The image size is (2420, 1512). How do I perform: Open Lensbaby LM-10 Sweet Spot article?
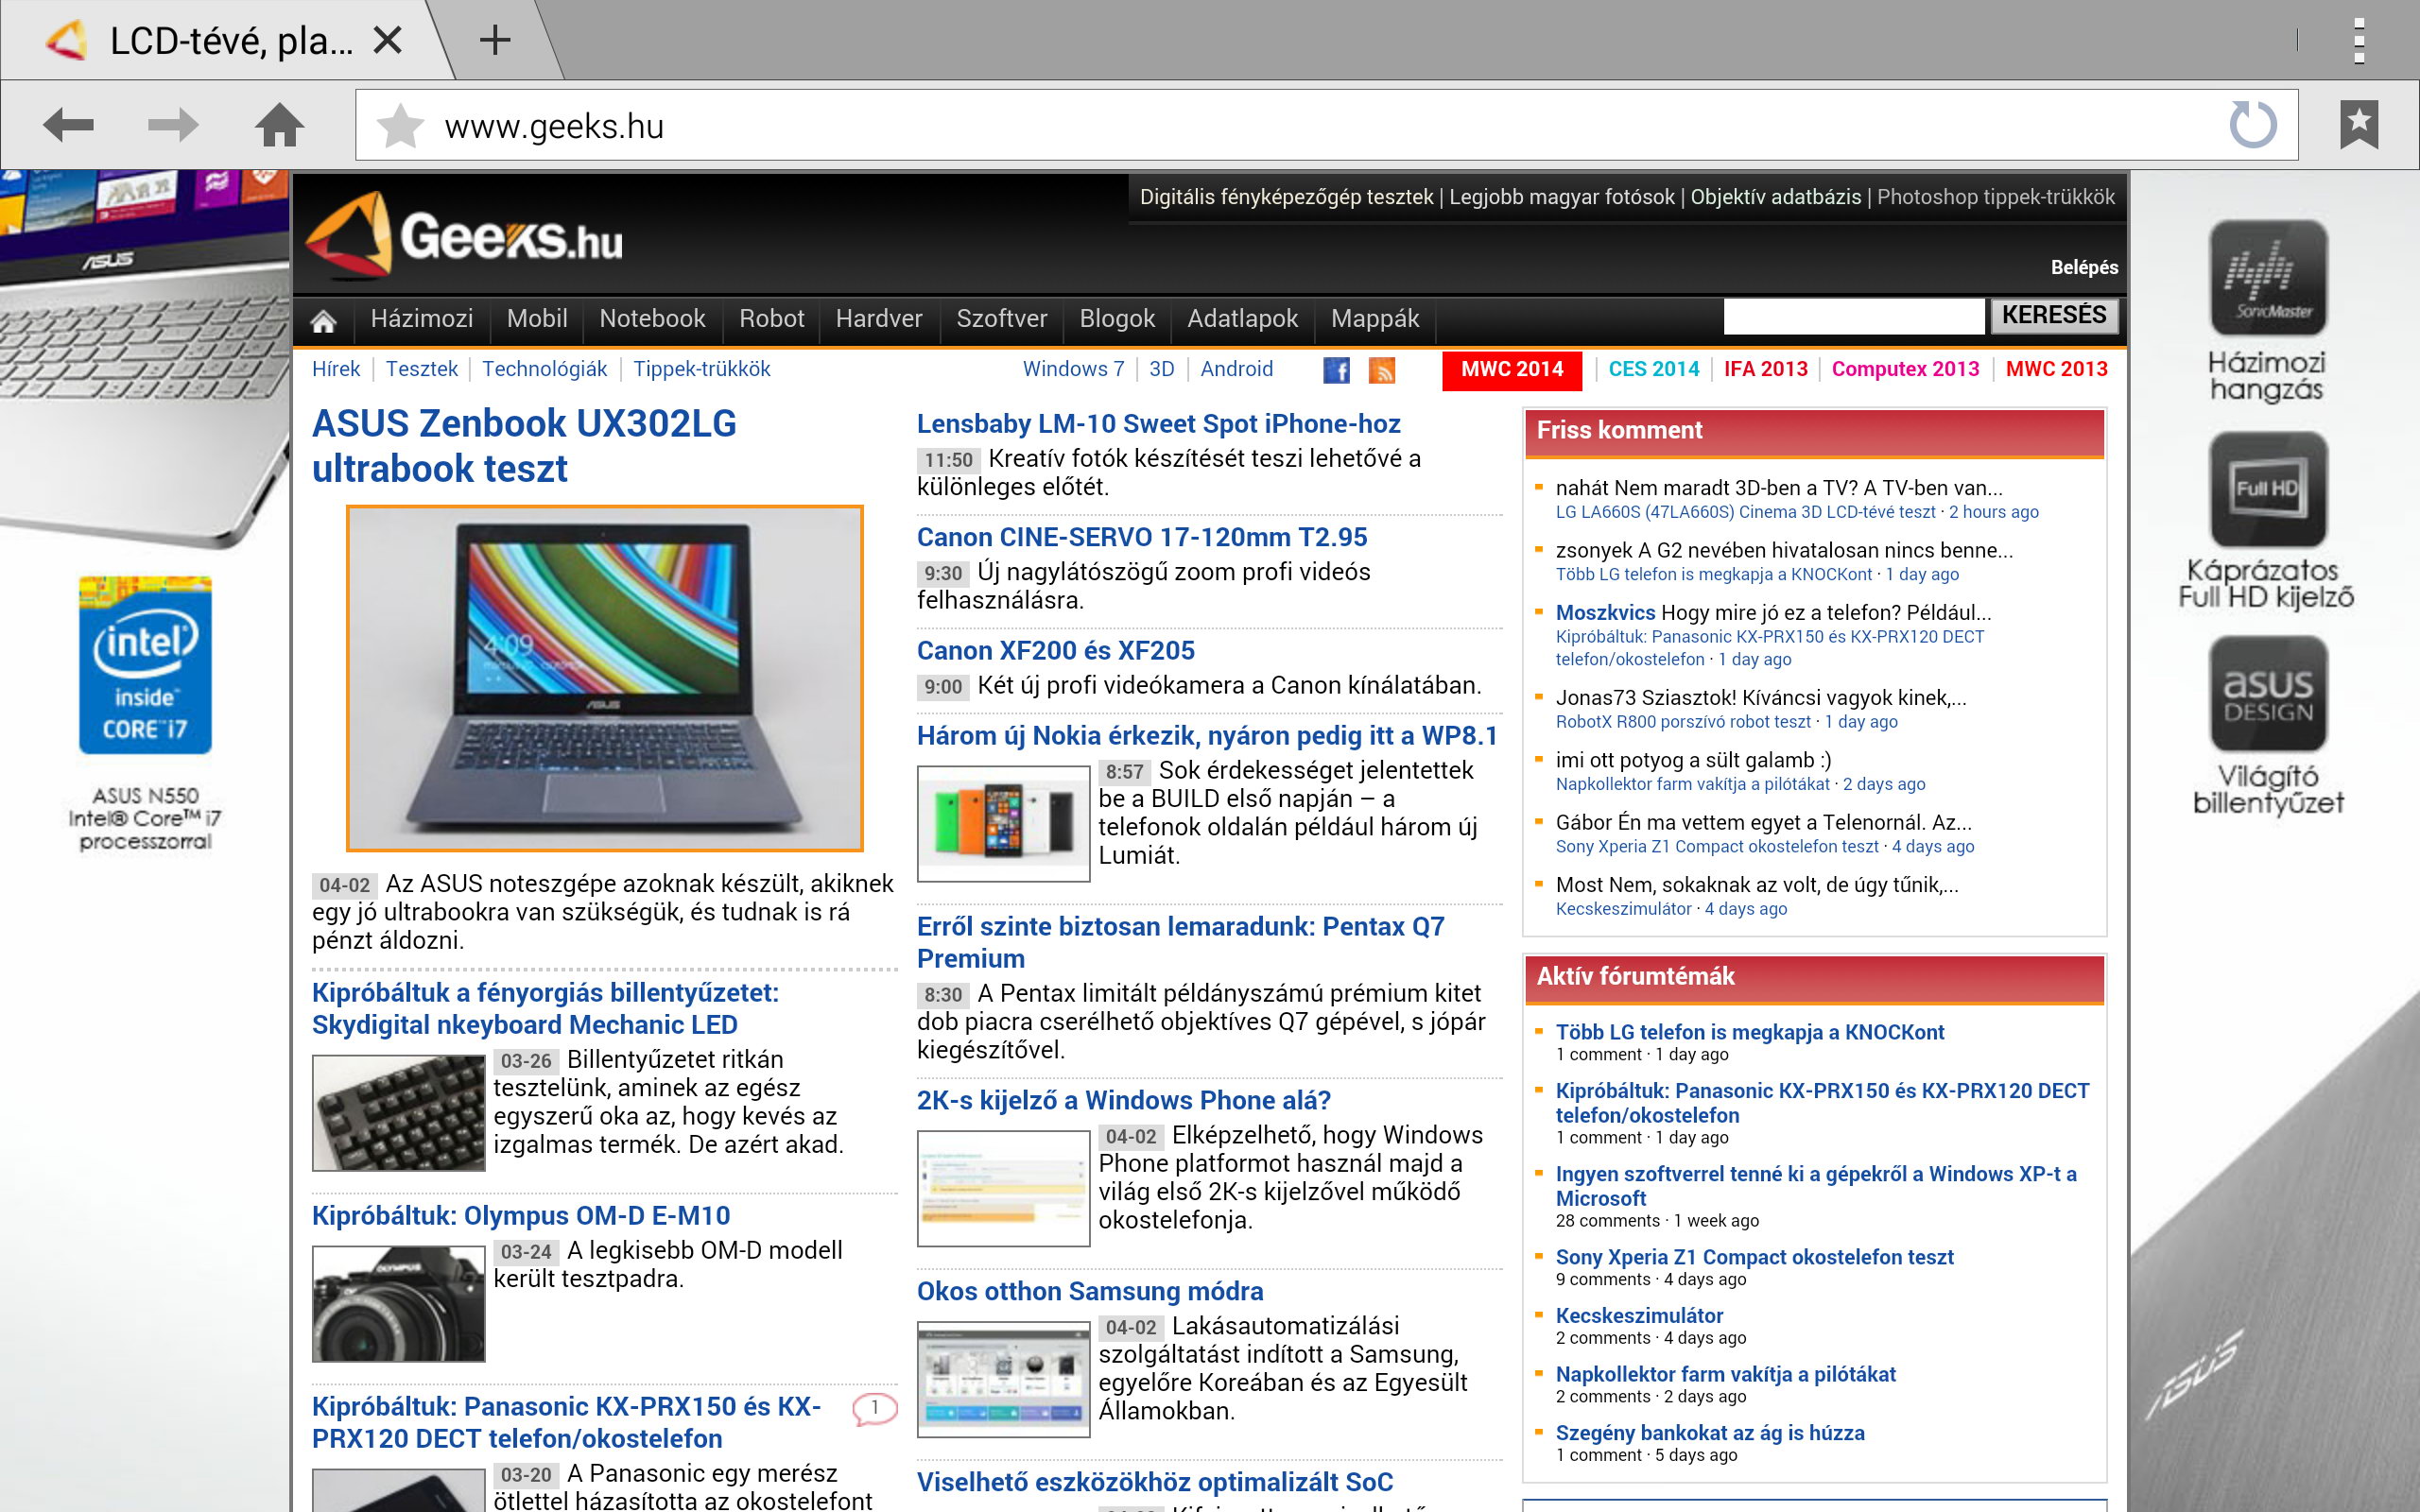tap(1159, 424)
